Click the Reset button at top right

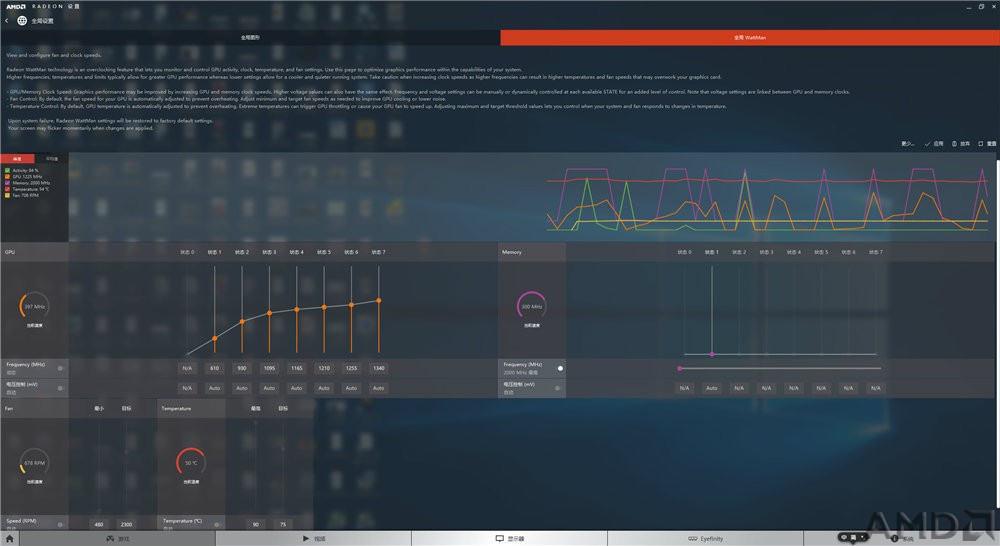tap(987, 144)
